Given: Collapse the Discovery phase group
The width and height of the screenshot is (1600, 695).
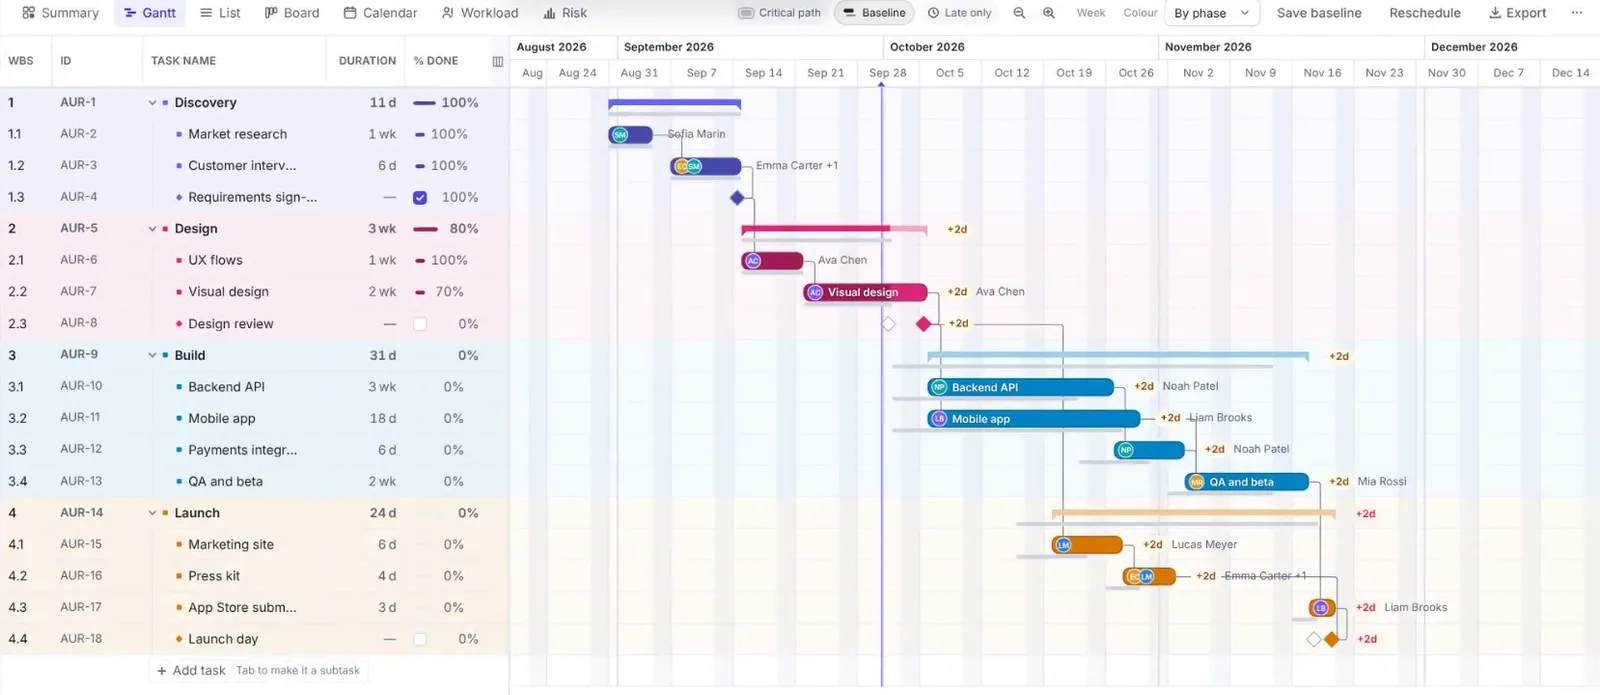Looking at the screenshot, I should pos(152,103).
